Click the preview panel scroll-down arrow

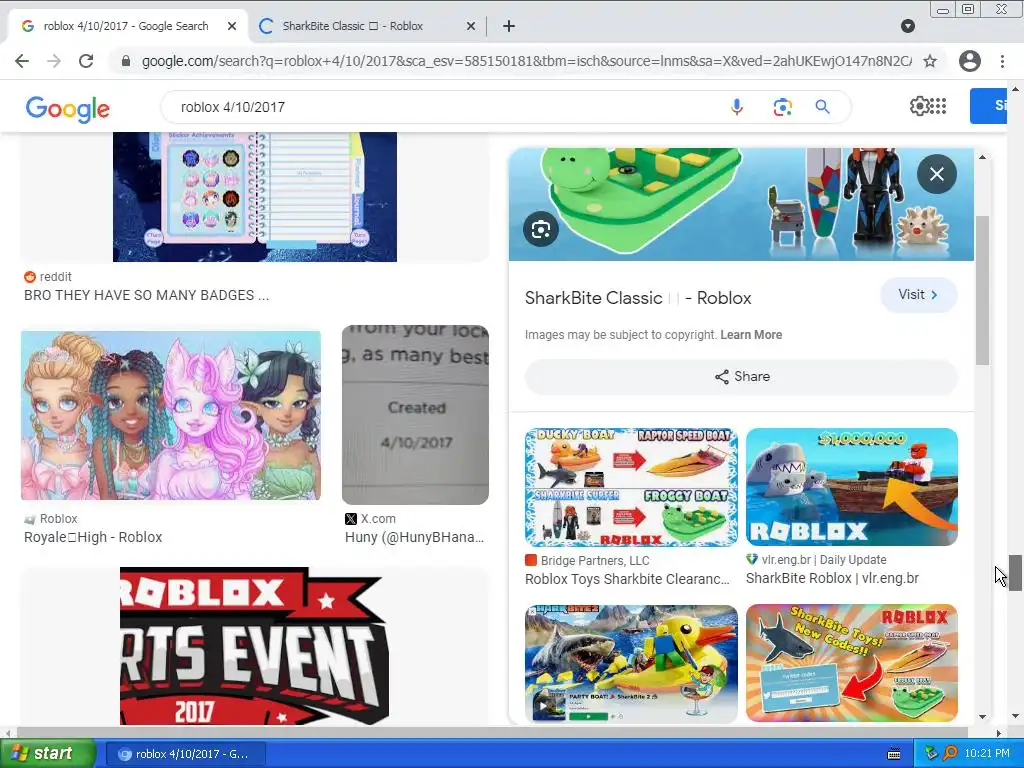983,716
